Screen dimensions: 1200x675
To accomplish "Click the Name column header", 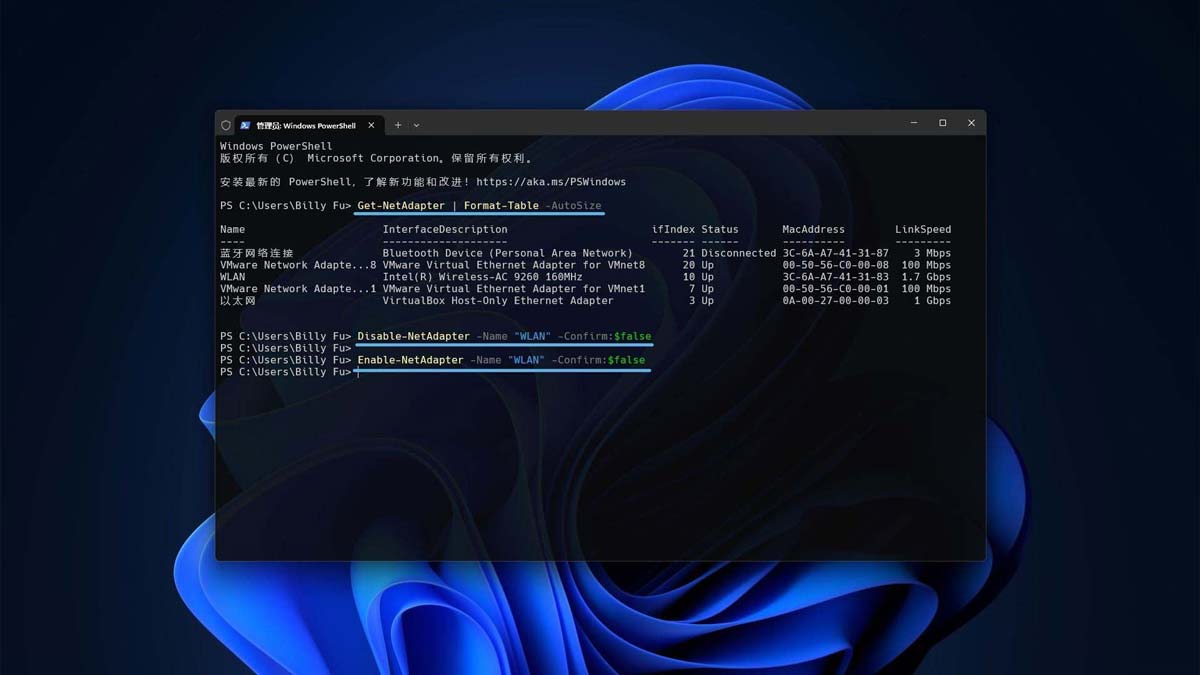I will coord(232,230).
